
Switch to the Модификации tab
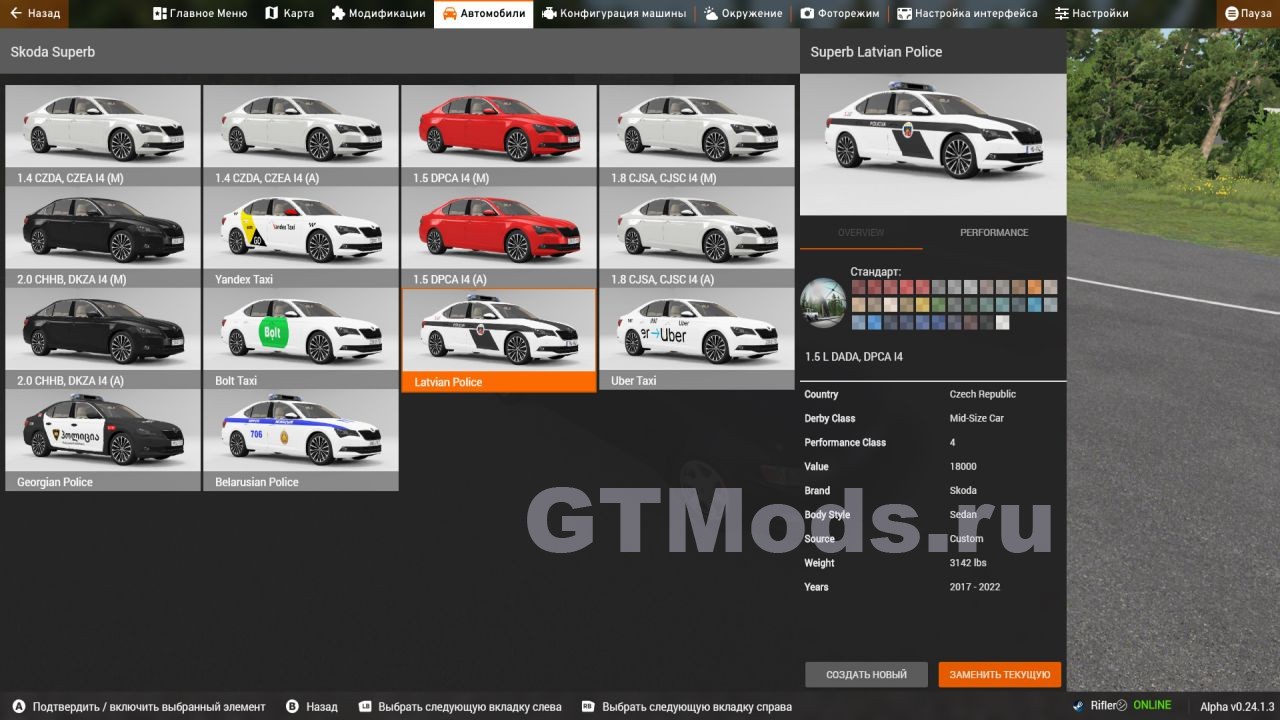tap(378, 14)
